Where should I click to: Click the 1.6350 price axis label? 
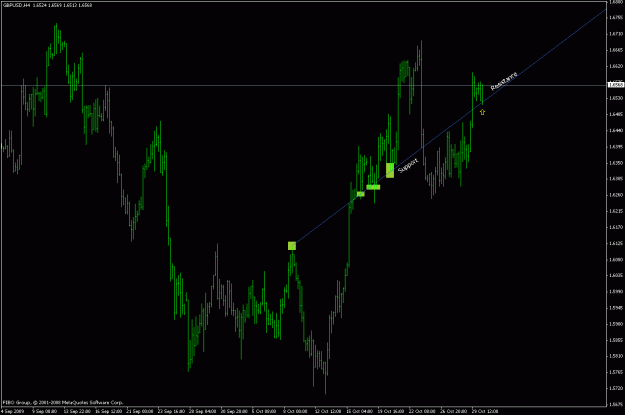[x=616, y=163]
